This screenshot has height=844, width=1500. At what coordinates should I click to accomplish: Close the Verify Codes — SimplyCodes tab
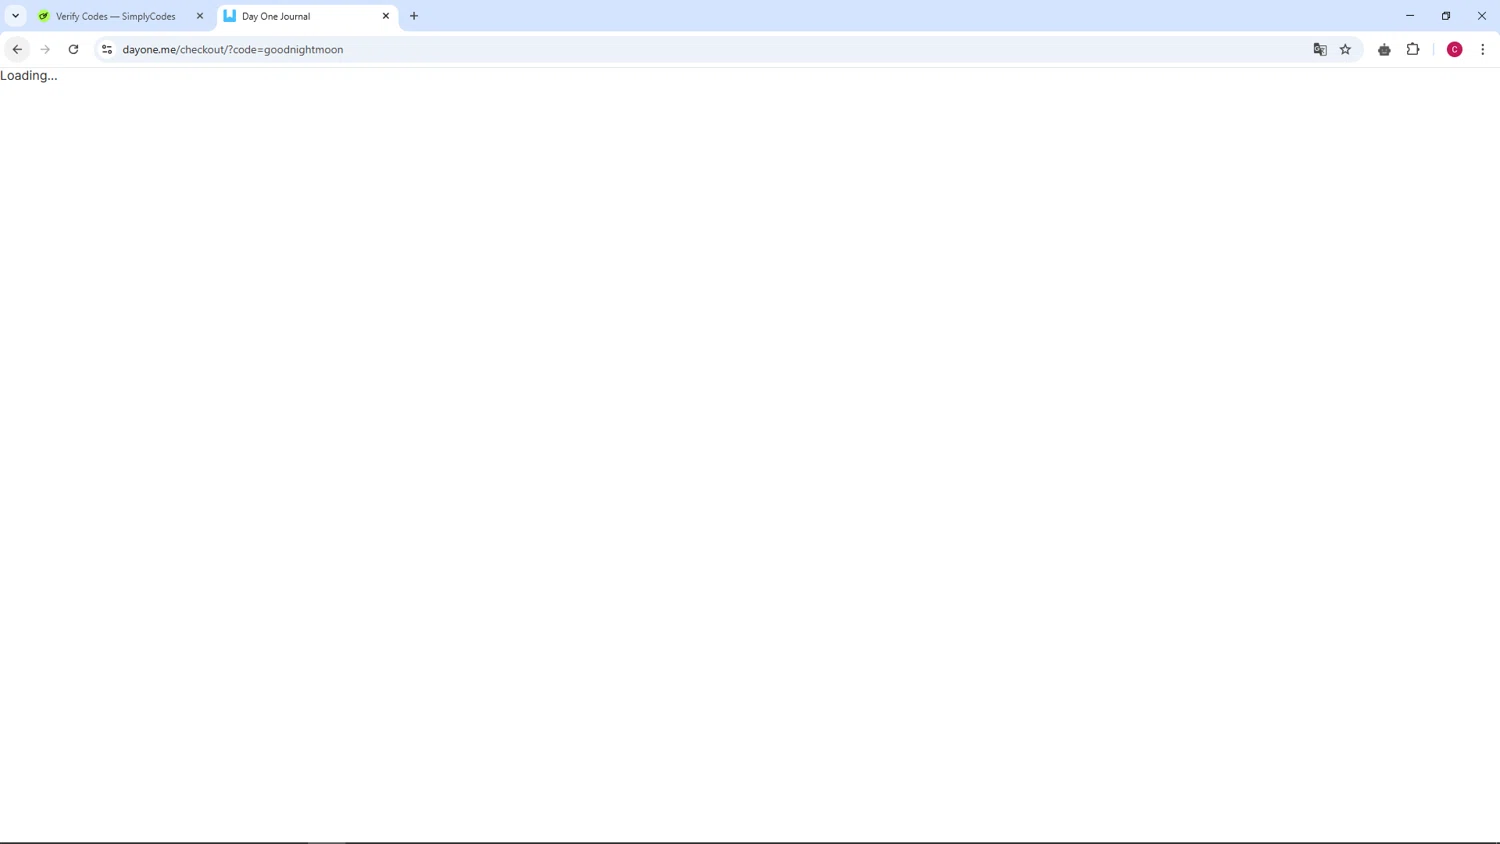pyautogui.click(x=200, y=16)
